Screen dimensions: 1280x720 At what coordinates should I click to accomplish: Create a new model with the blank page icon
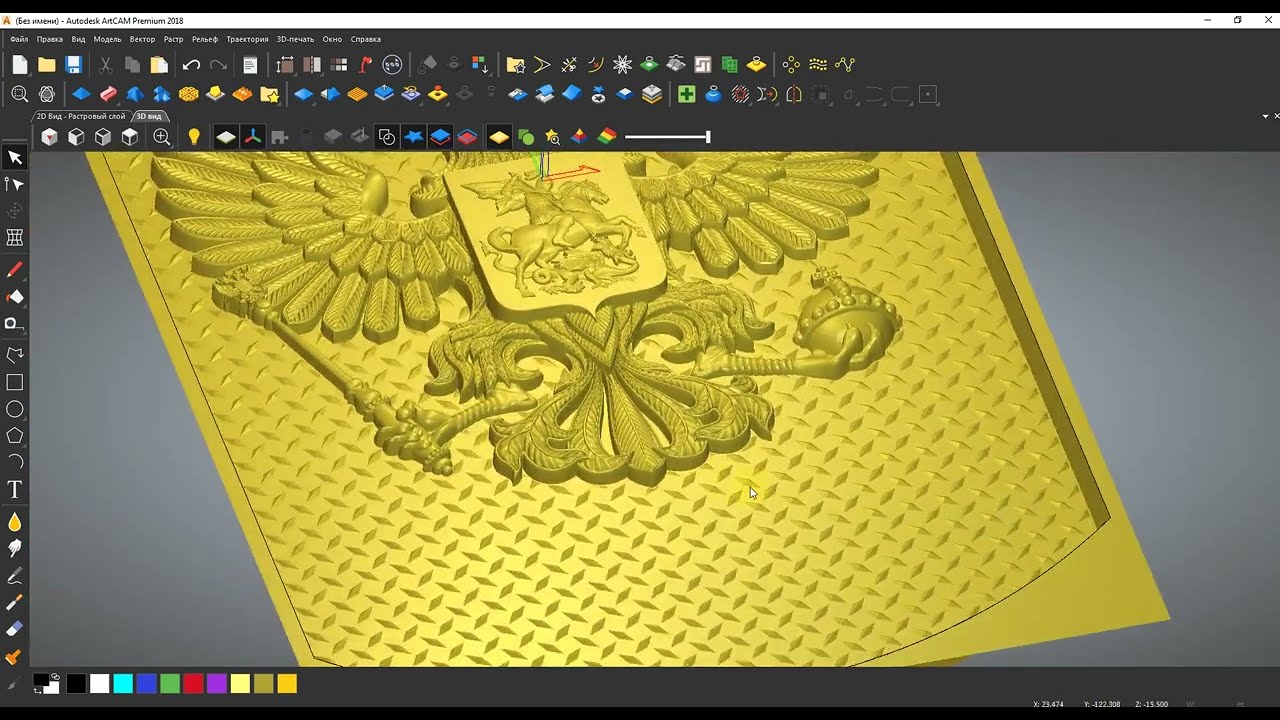coord(20,65)
